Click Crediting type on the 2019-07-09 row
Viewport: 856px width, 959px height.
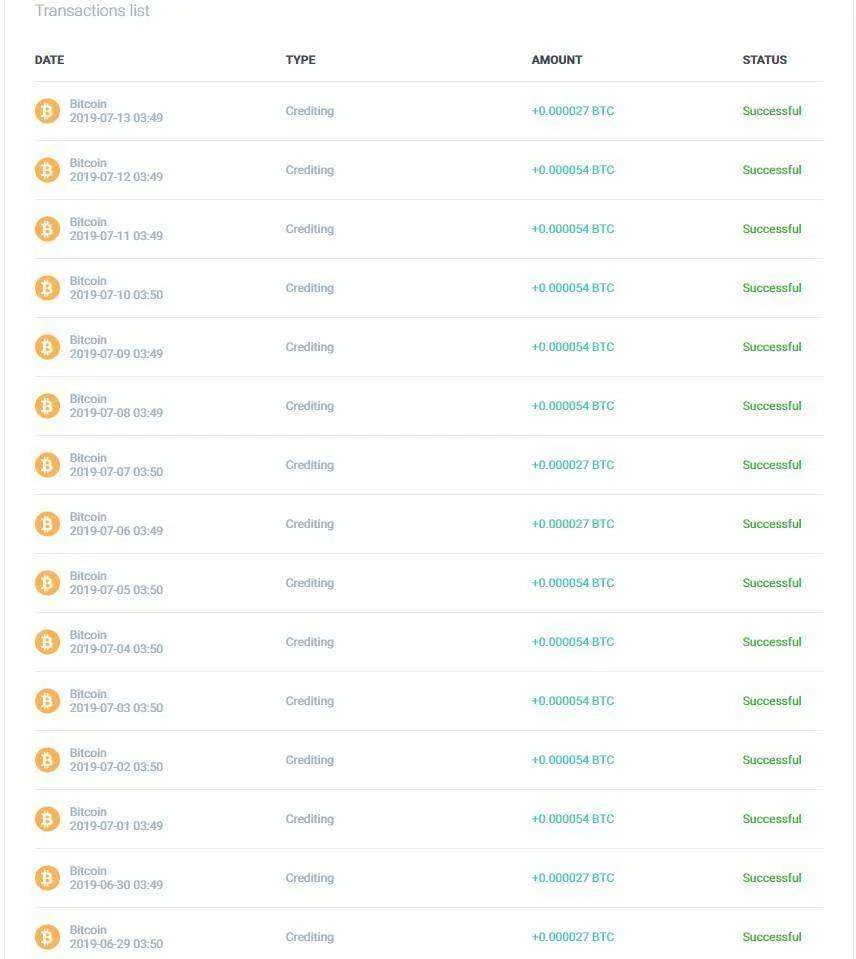click(x=310, y=347)
